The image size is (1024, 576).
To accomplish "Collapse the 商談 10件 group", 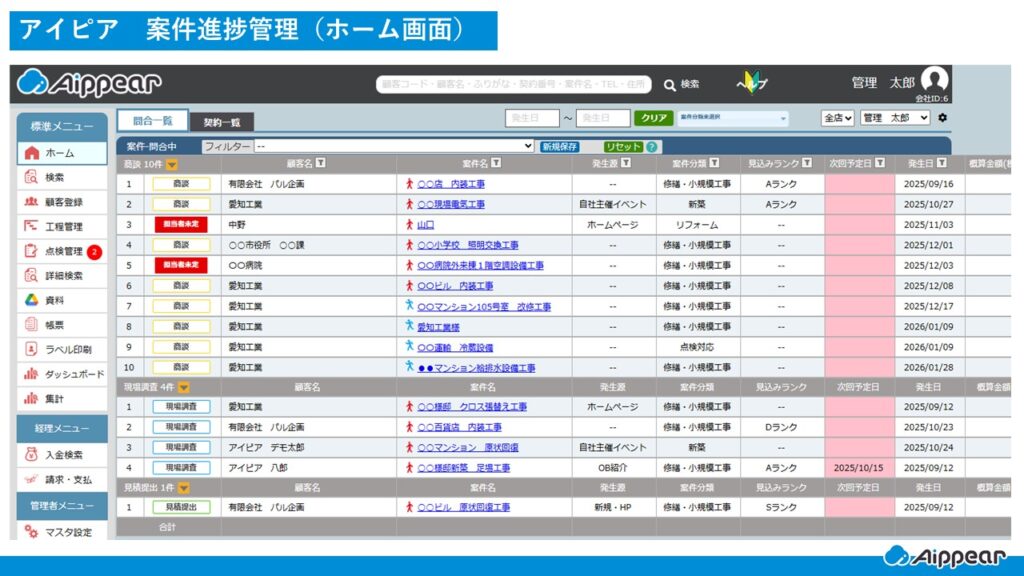I will pos(172,164).
